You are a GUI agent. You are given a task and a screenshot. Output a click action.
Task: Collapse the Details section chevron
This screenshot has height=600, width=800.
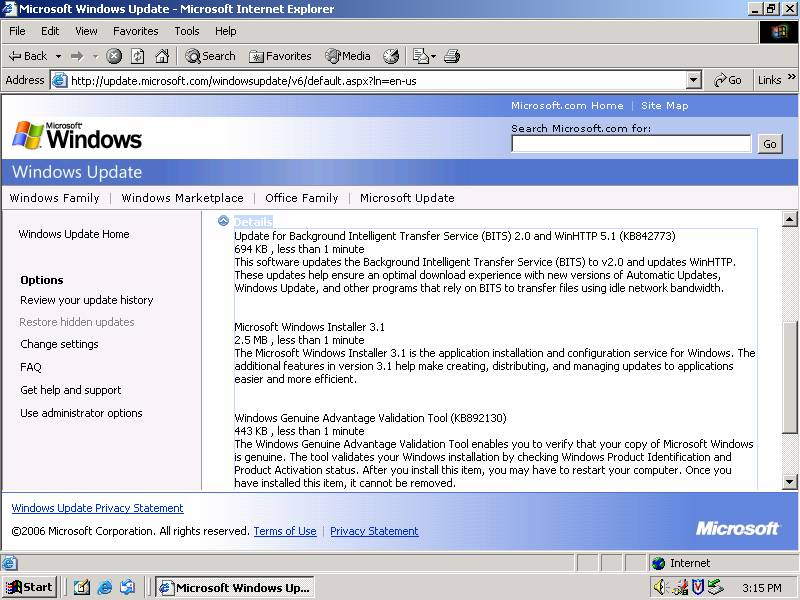(224, 221)
